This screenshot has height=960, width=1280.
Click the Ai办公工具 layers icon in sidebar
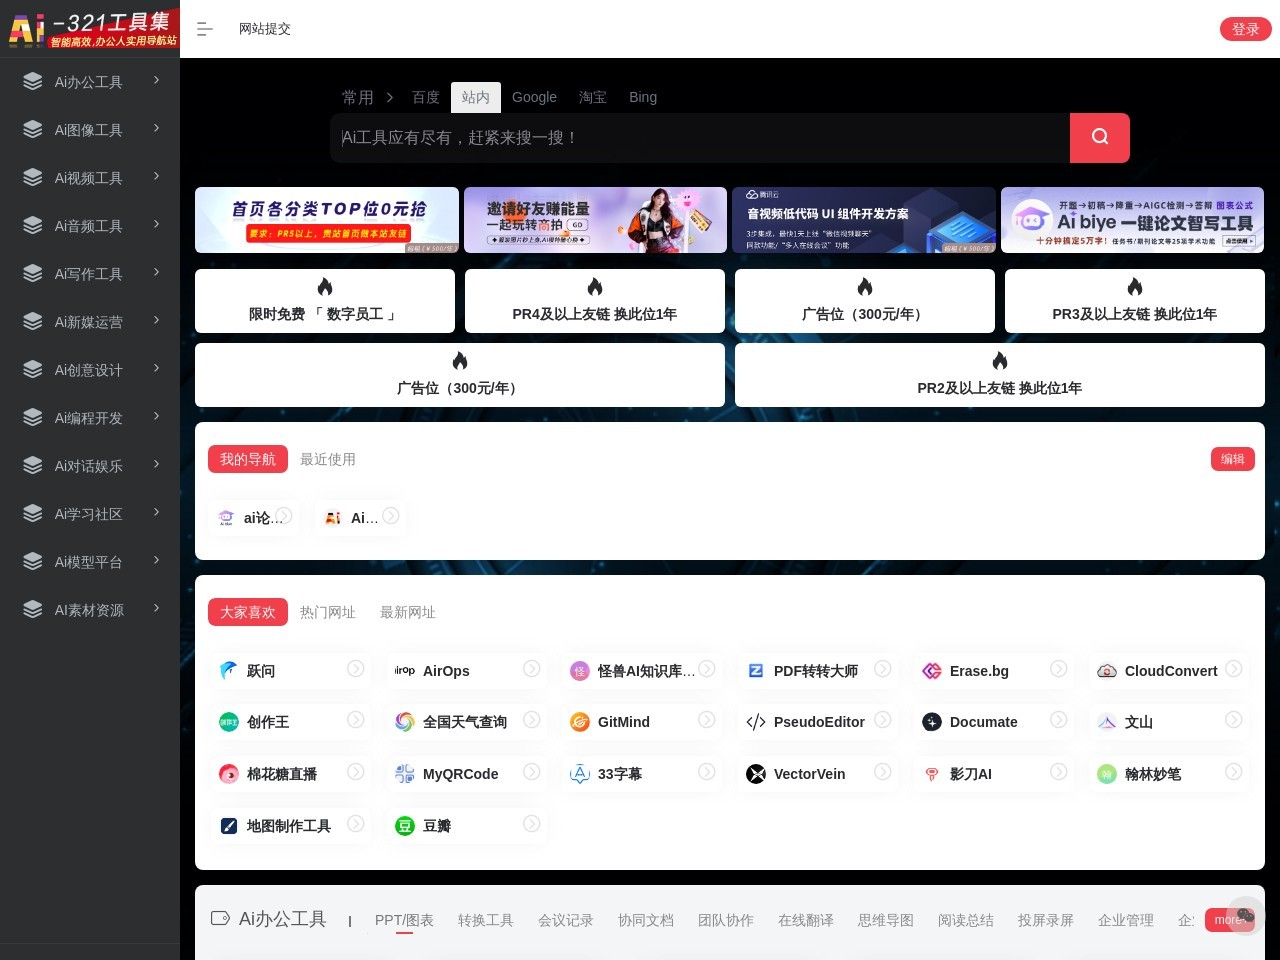coord(33,82)
